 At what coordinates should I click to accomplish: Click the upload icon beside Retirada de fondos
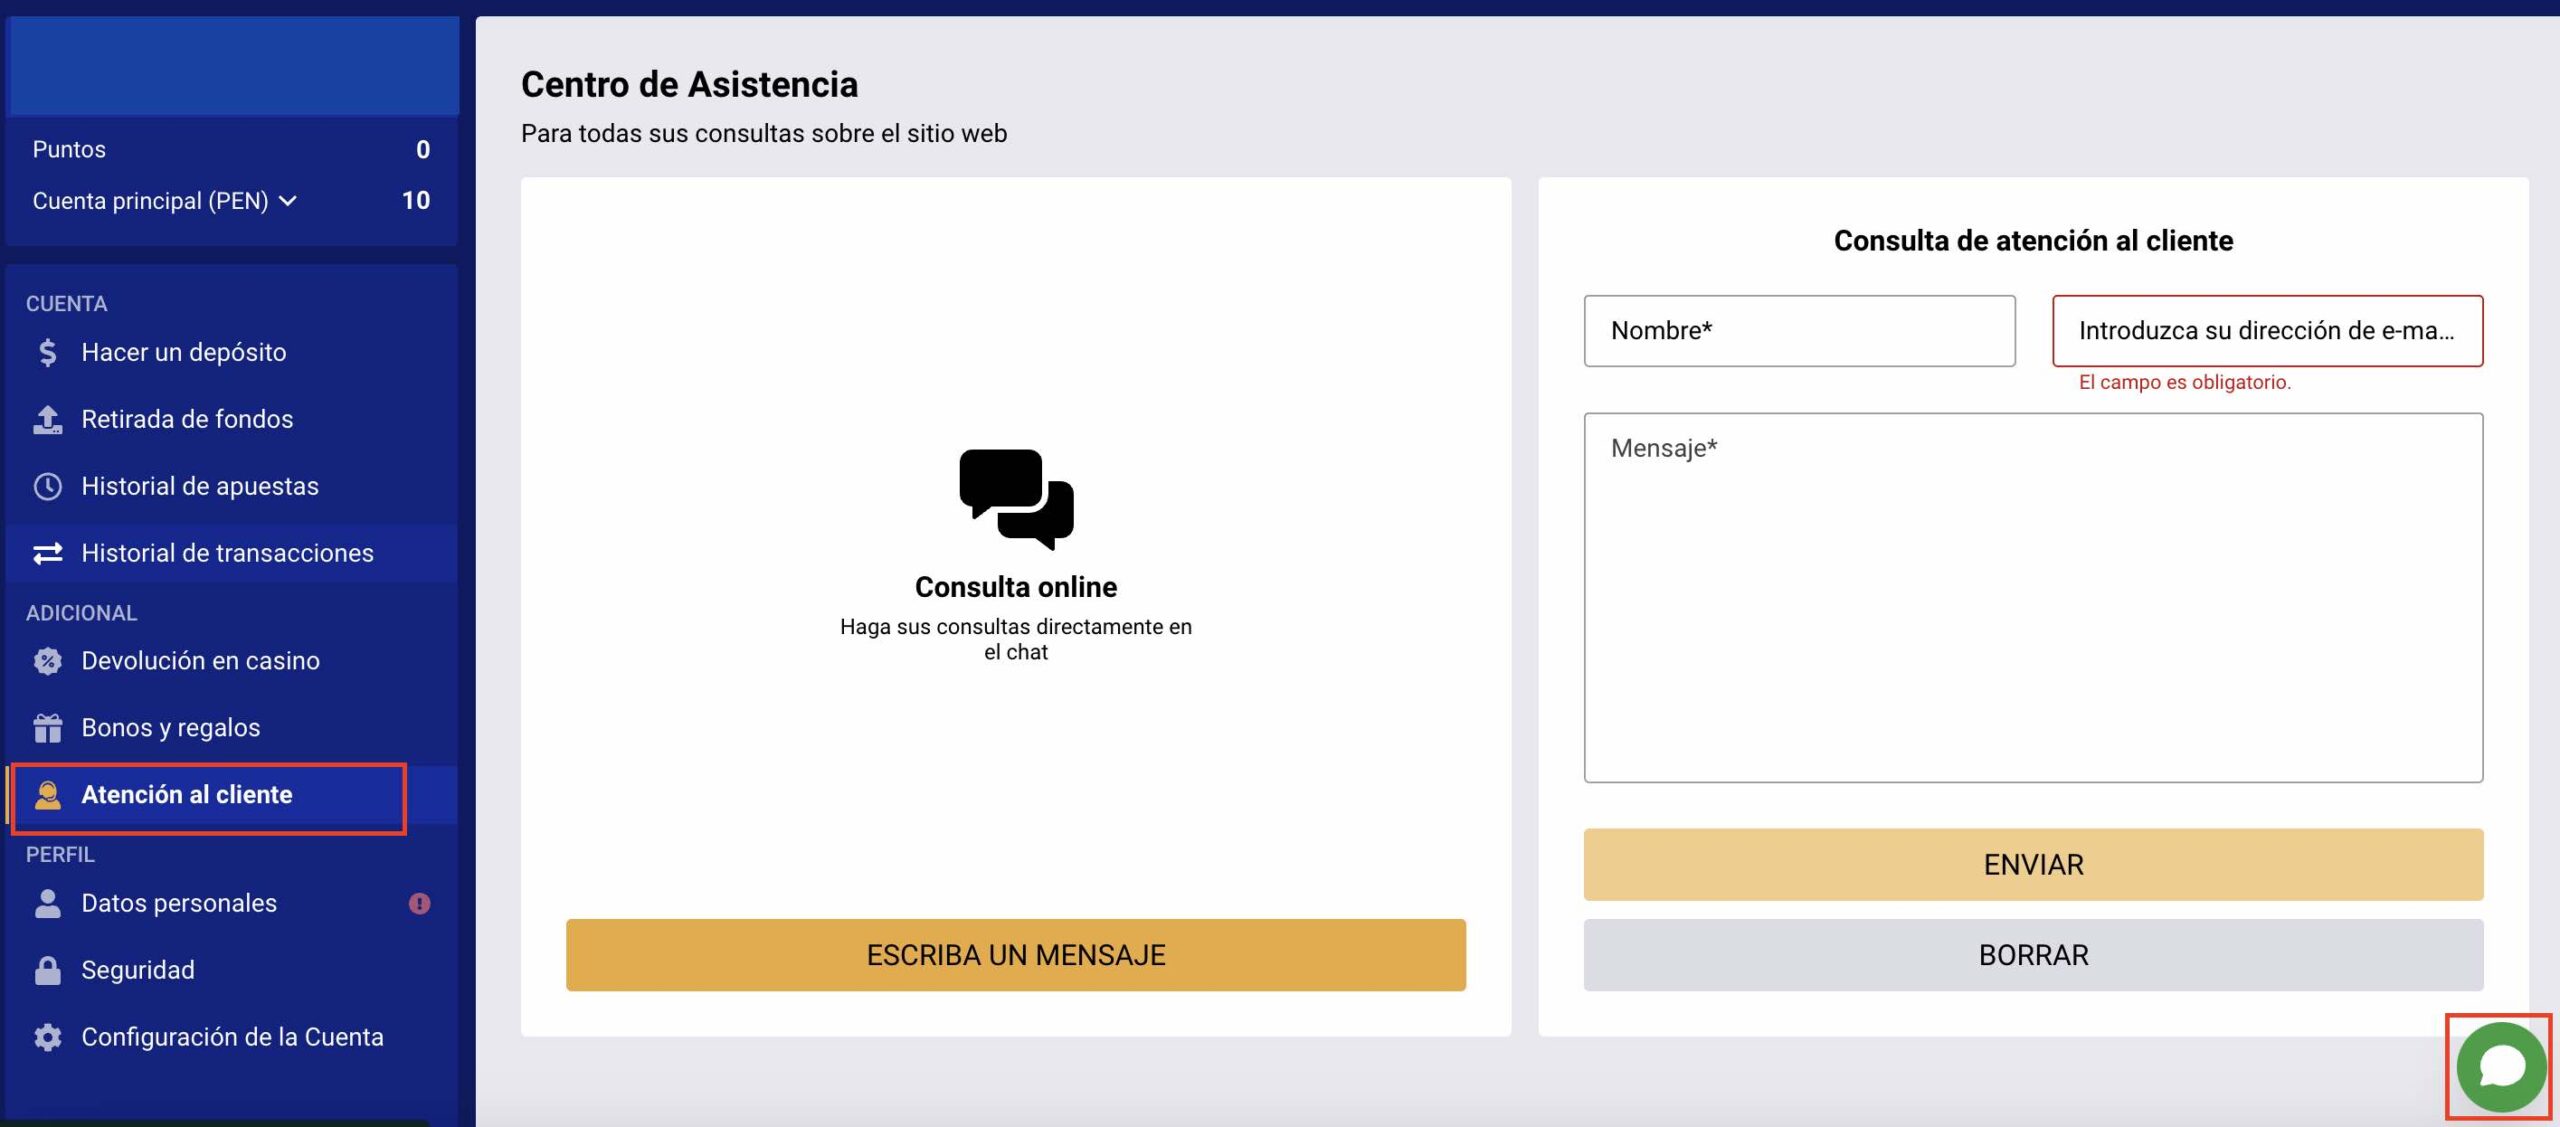click(x=47, y=420)
